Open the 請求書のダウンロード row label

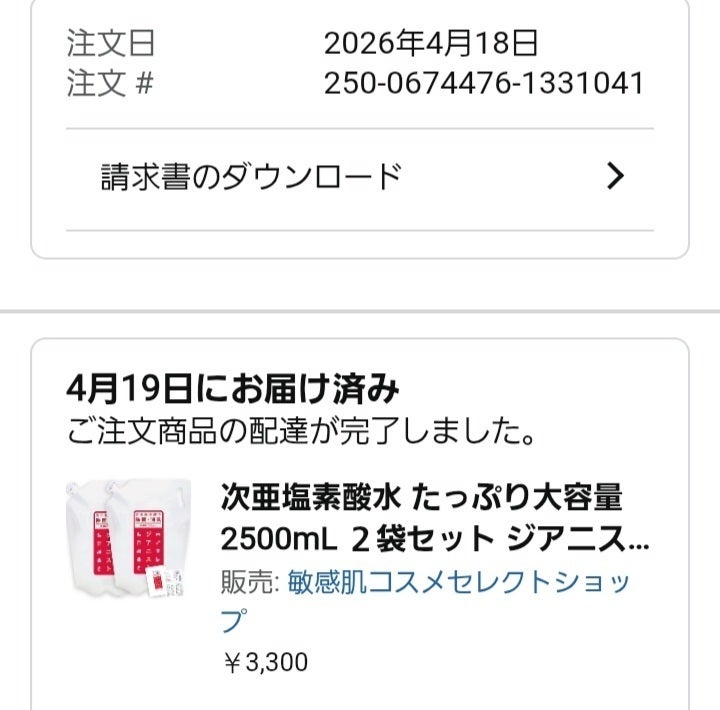pos(251,177)
